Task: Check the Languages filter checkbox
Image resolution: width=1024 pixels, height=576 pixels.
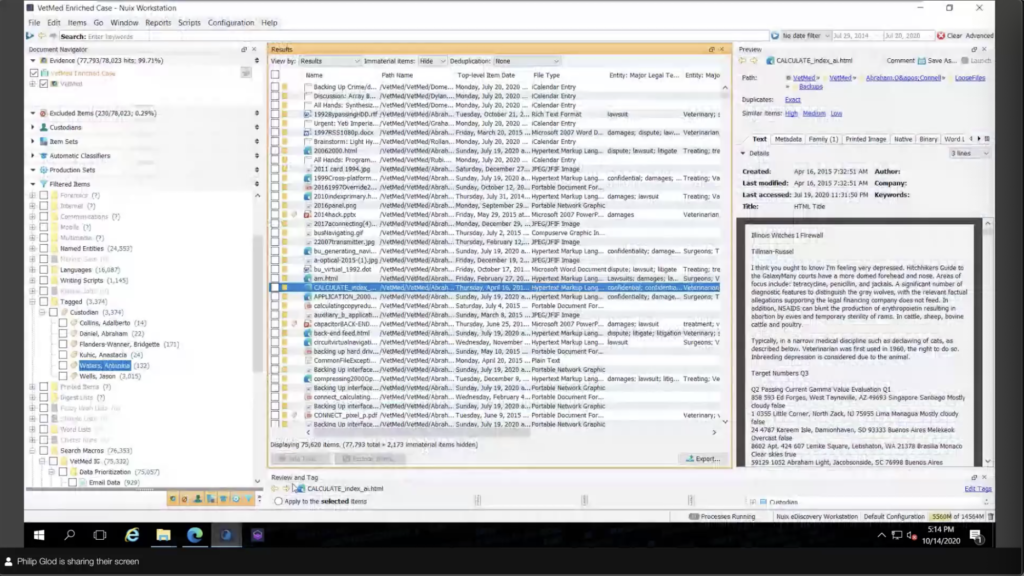Action: (44, 270)
